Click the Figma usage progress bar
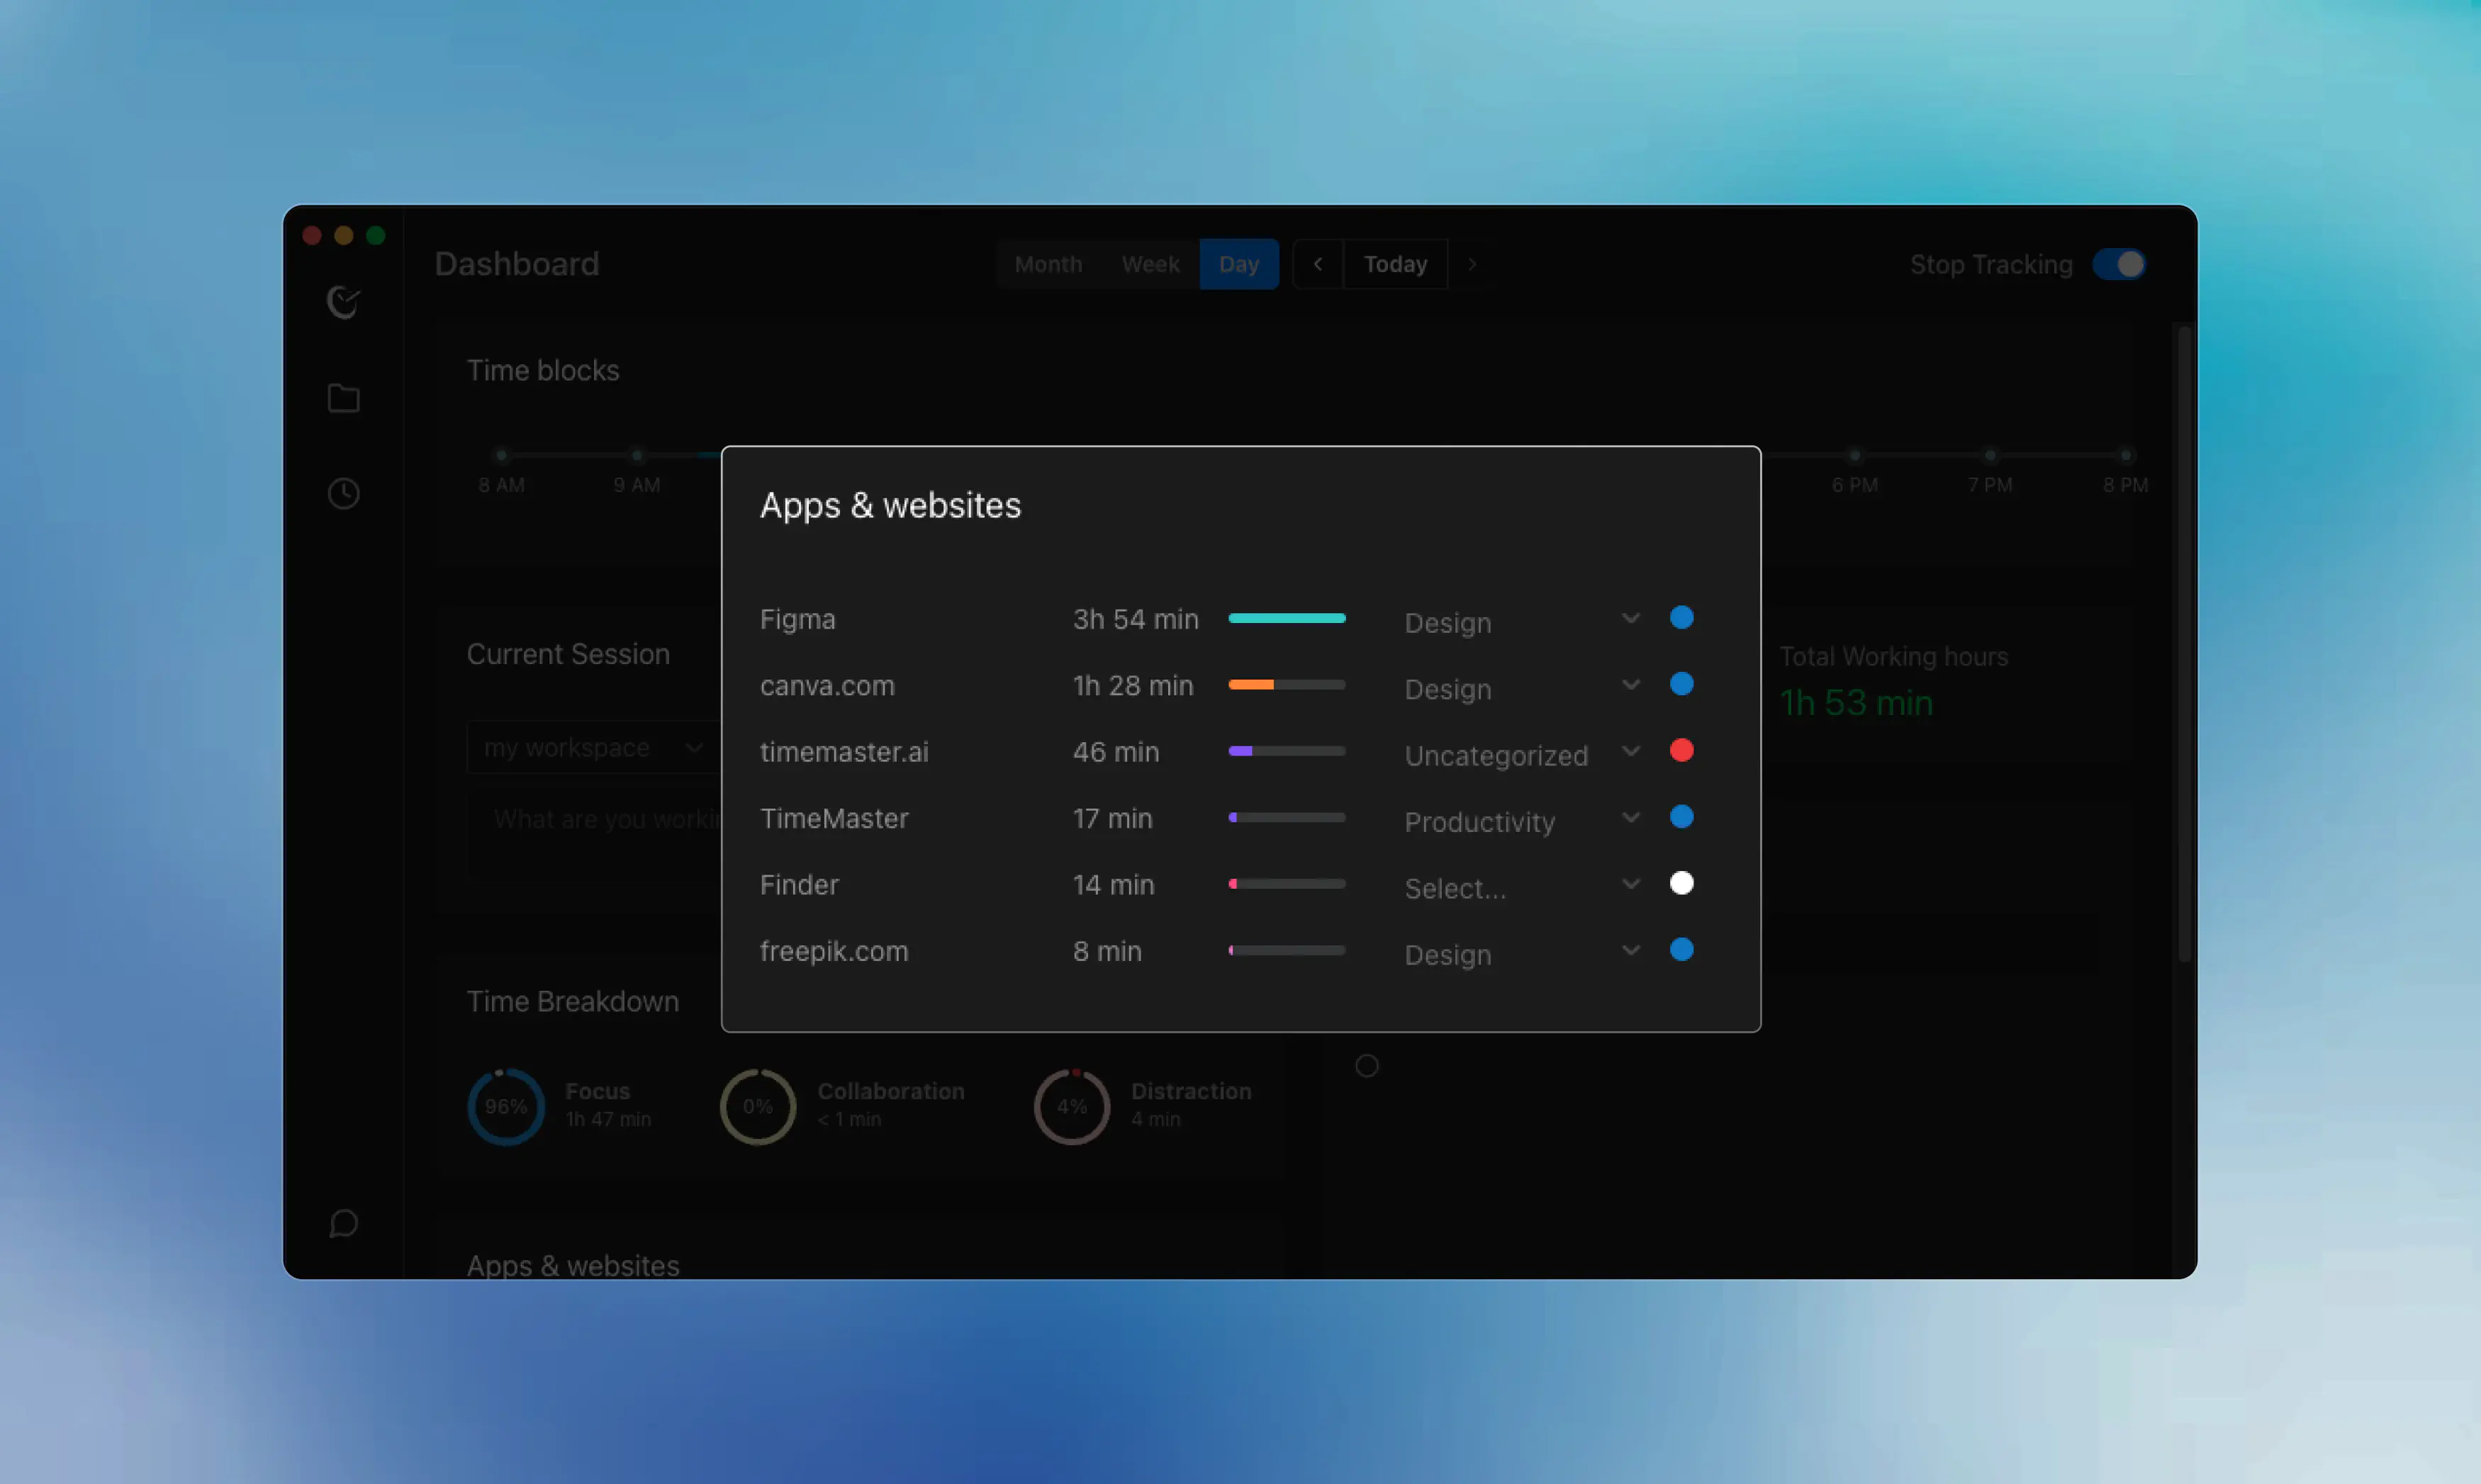This screenshot has width=2481, height=1484. [1286, 618]
